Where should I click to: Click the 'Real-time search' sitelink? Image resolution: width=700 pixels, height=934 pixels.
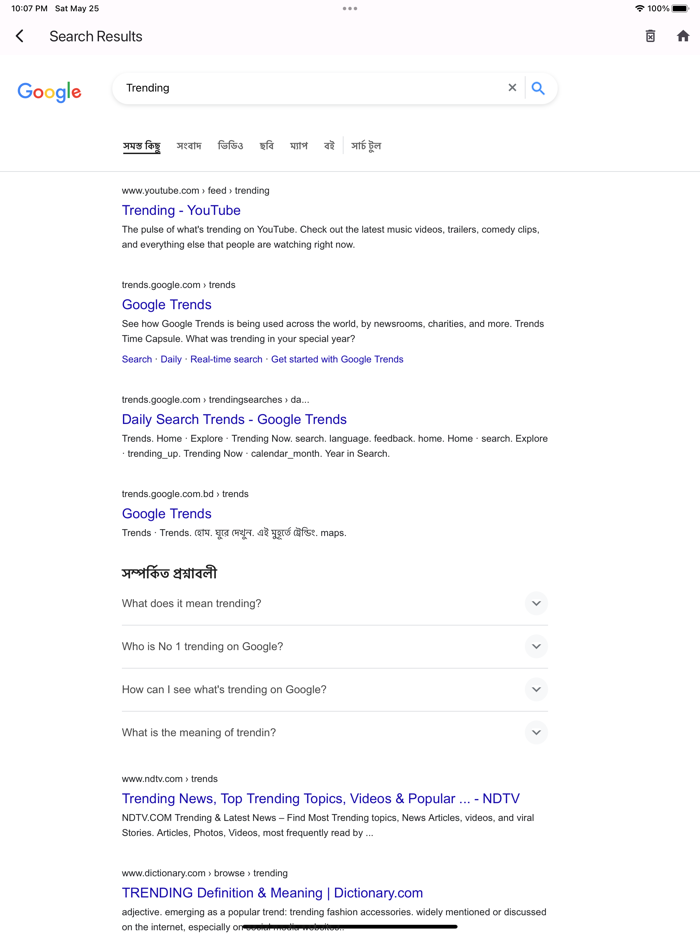point(227,359)
